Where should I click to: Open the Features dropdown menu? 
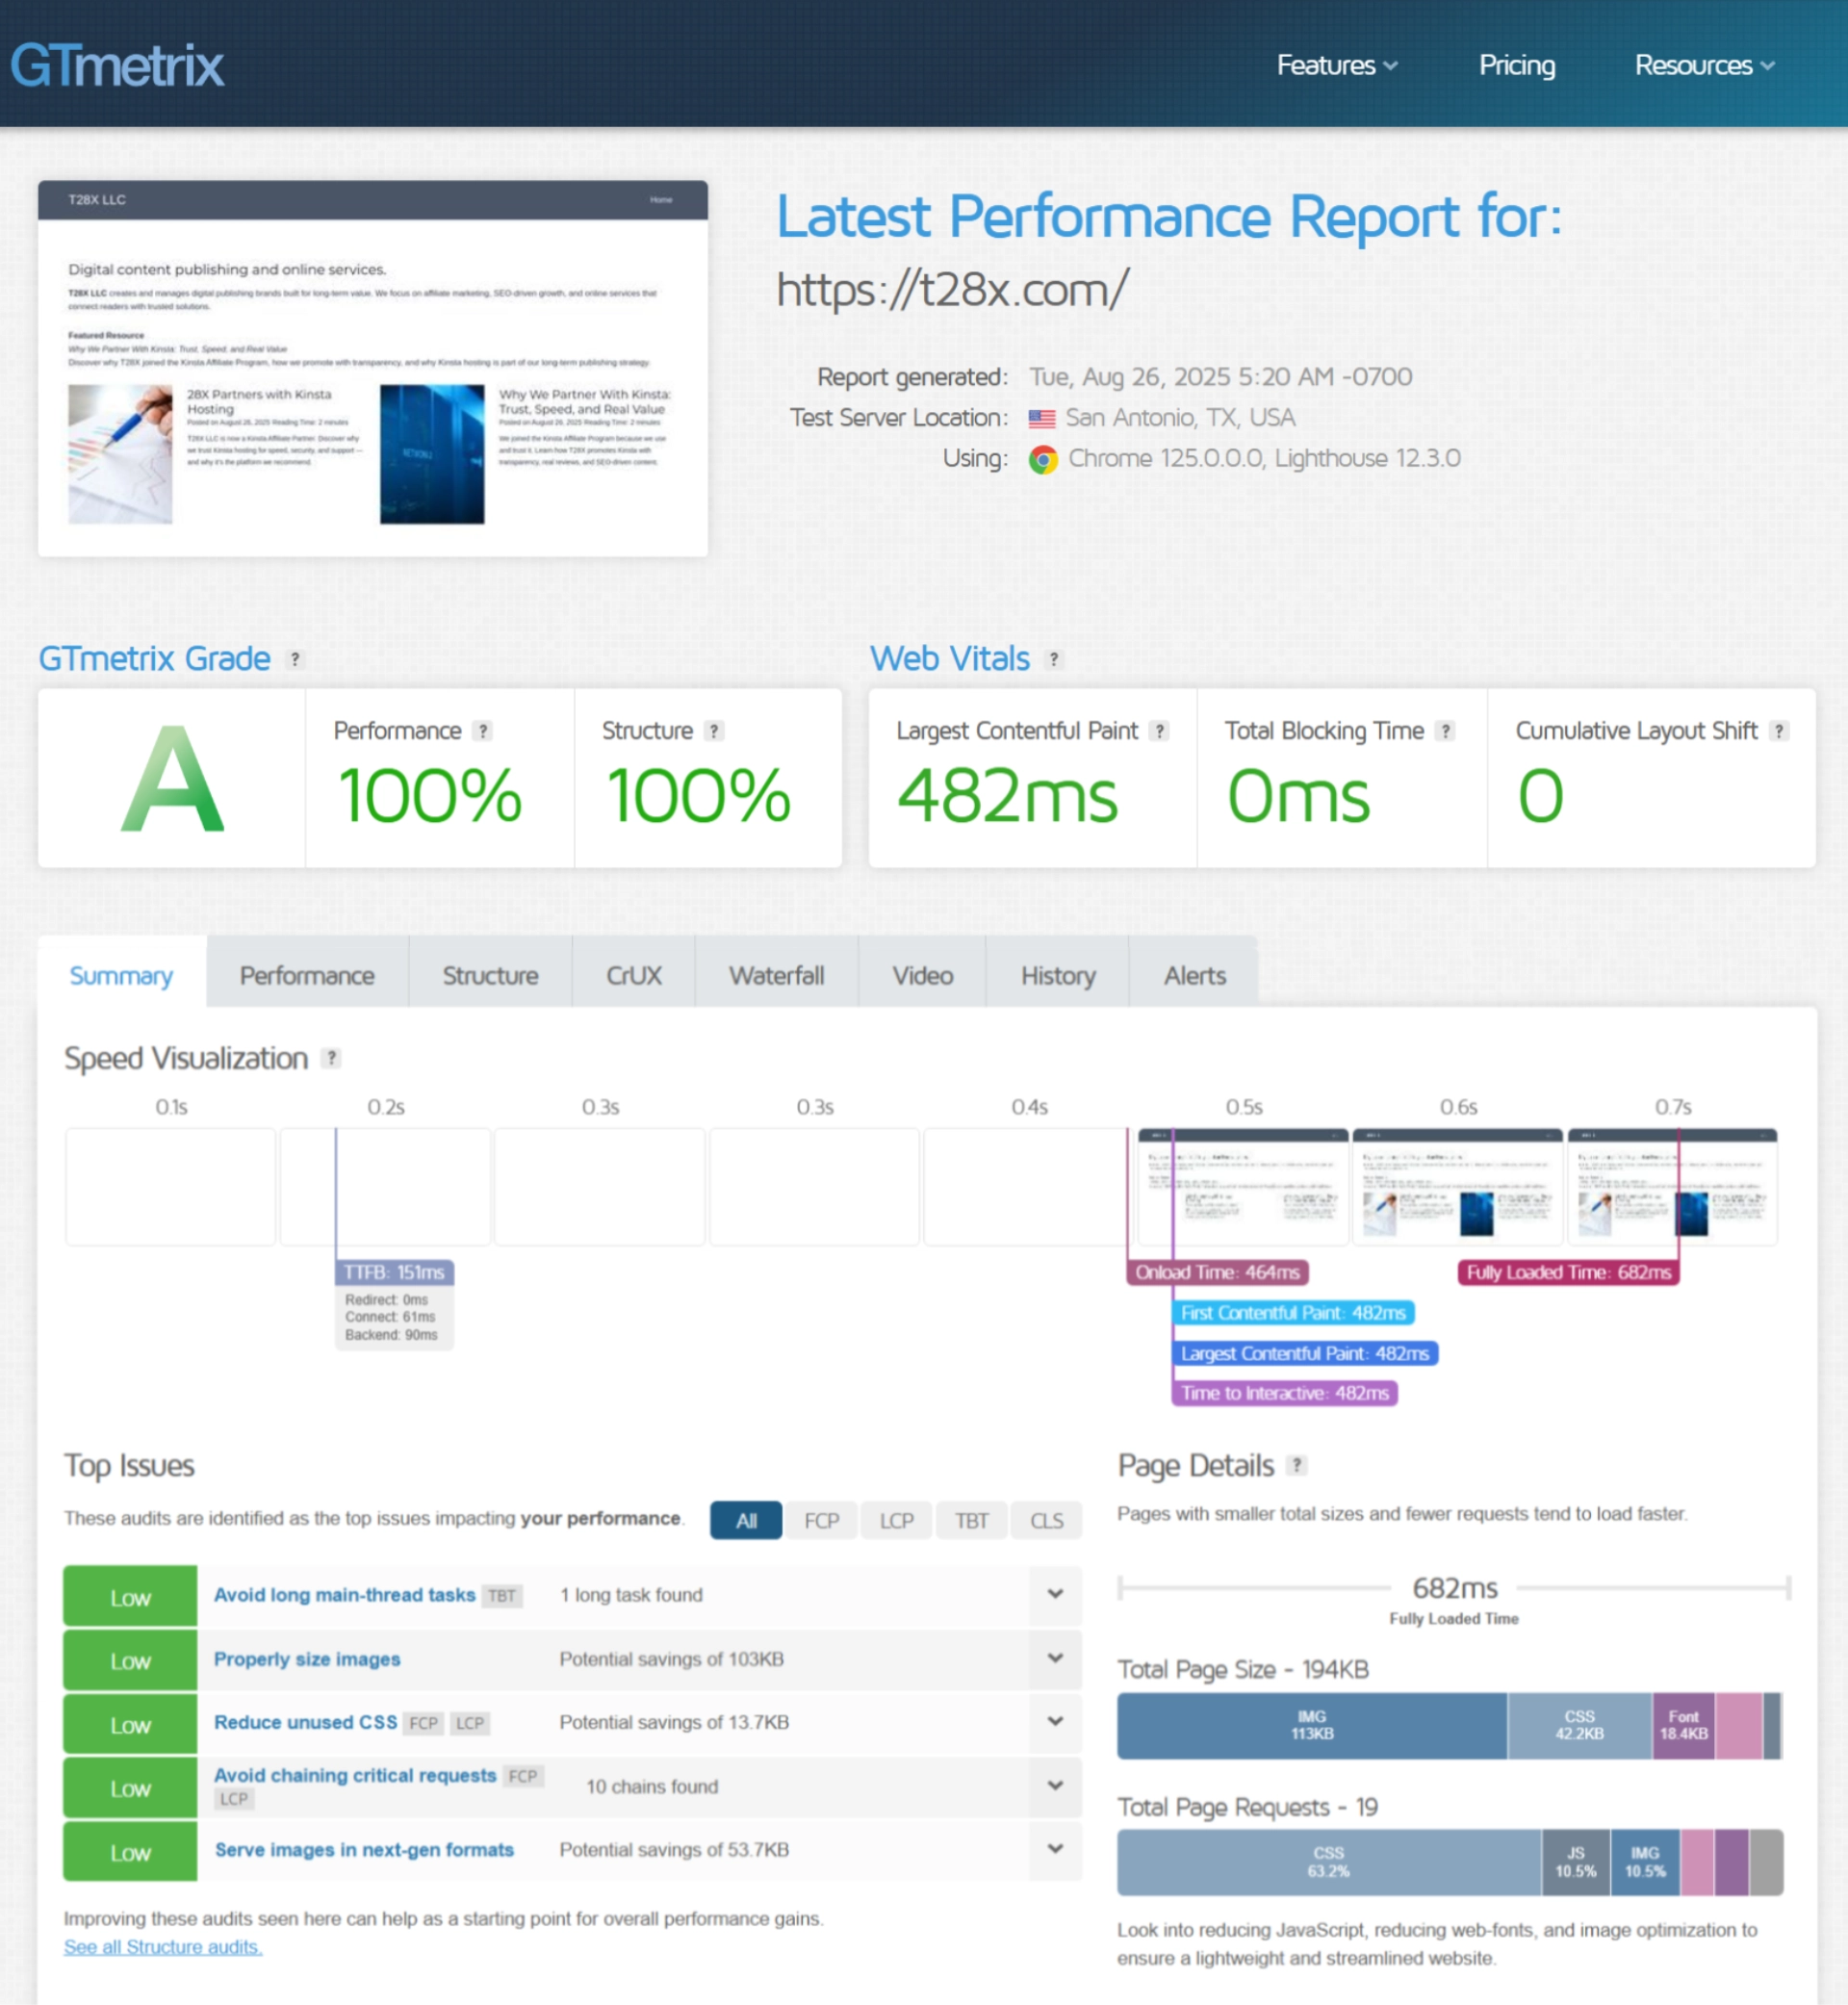1337,66
